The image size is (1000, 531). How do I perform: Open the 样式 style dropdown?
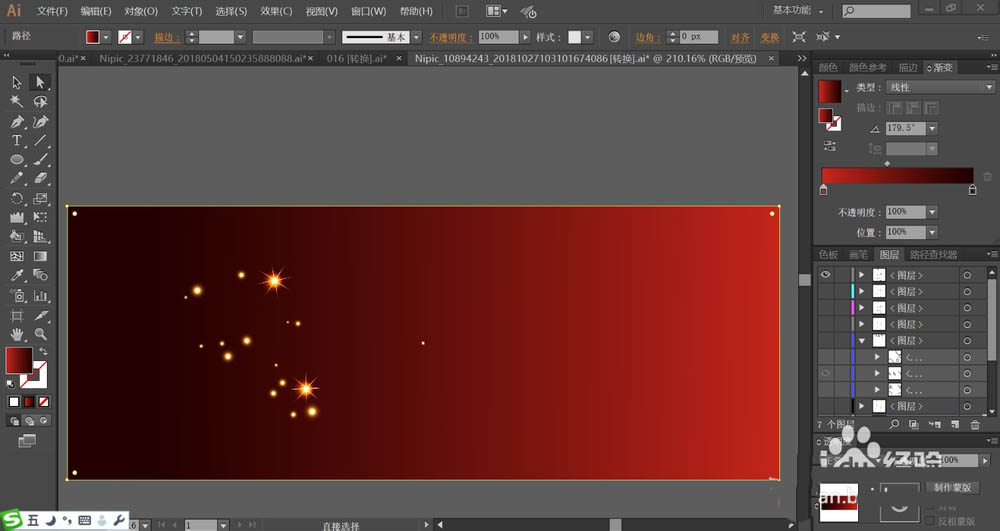pyautogui.click(x=587, y=37)
